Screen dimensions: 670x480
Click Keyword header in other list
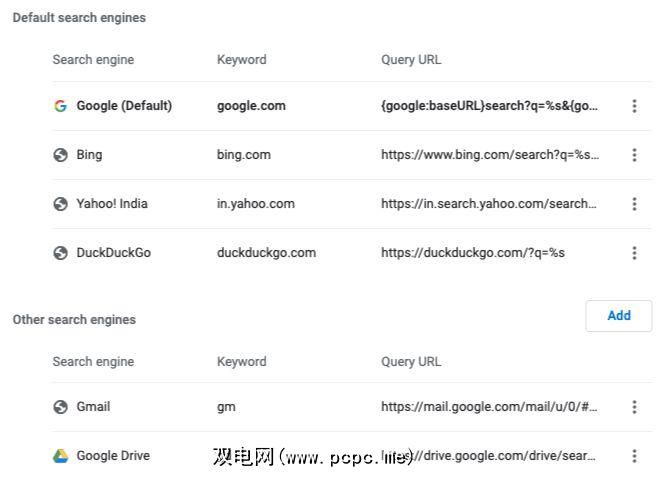click(241, 362)
